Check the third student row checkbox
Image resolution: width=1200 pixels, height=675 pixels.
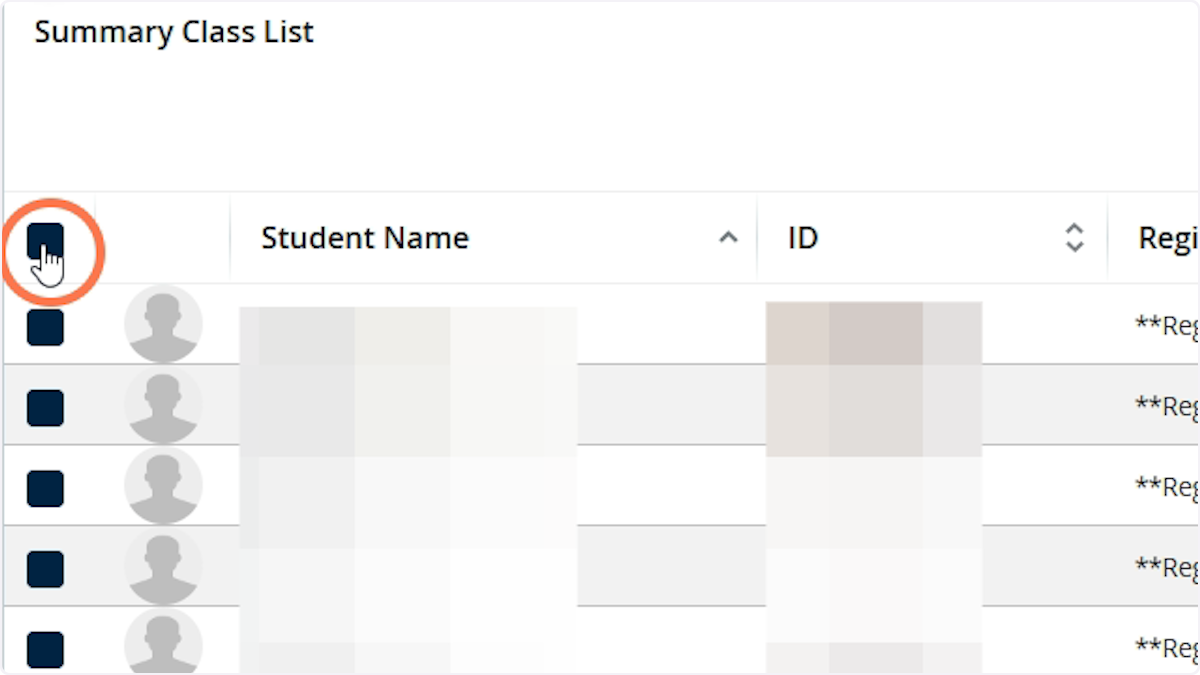(45, 489)
